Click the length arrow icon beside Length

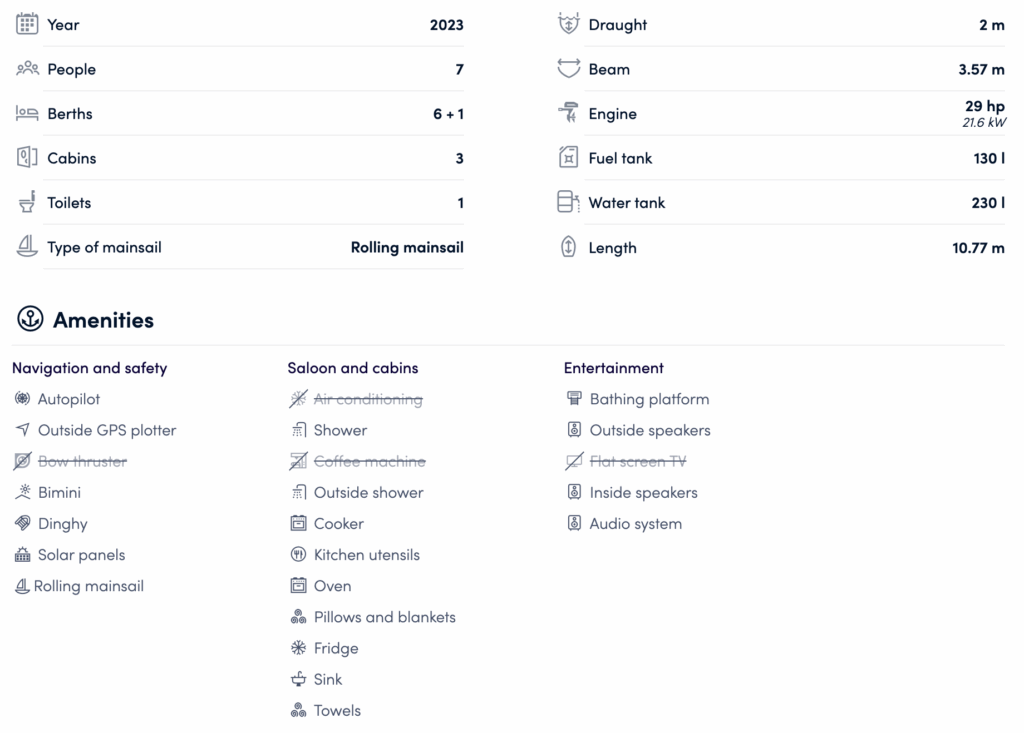tap(568, 247)
